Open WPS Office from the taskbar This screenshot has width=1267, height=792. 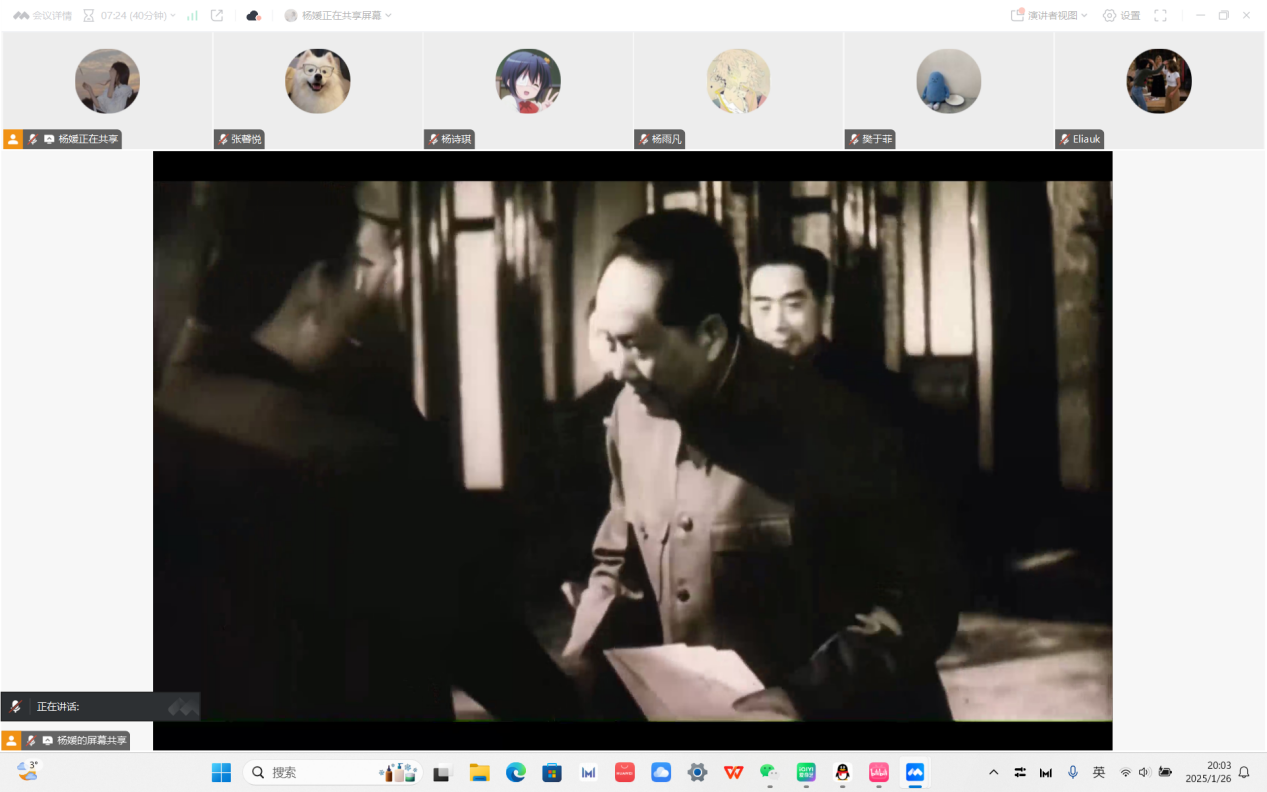tap(733, 772)
